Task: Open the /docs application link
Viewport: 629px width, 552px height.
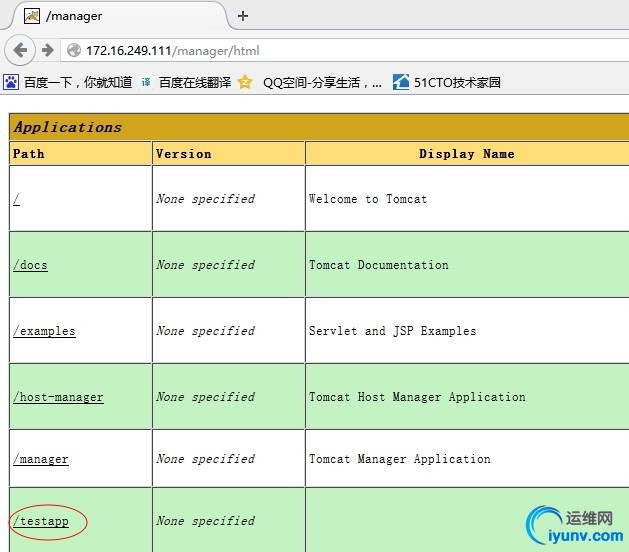Action: 30,265
